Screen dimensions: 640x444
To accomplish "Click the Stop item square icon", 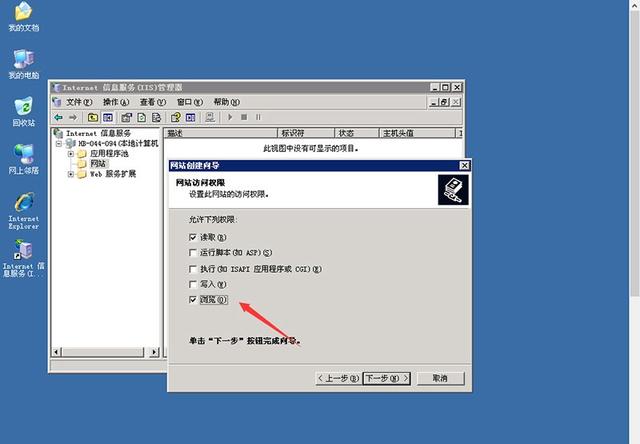I will coord(244,118).
